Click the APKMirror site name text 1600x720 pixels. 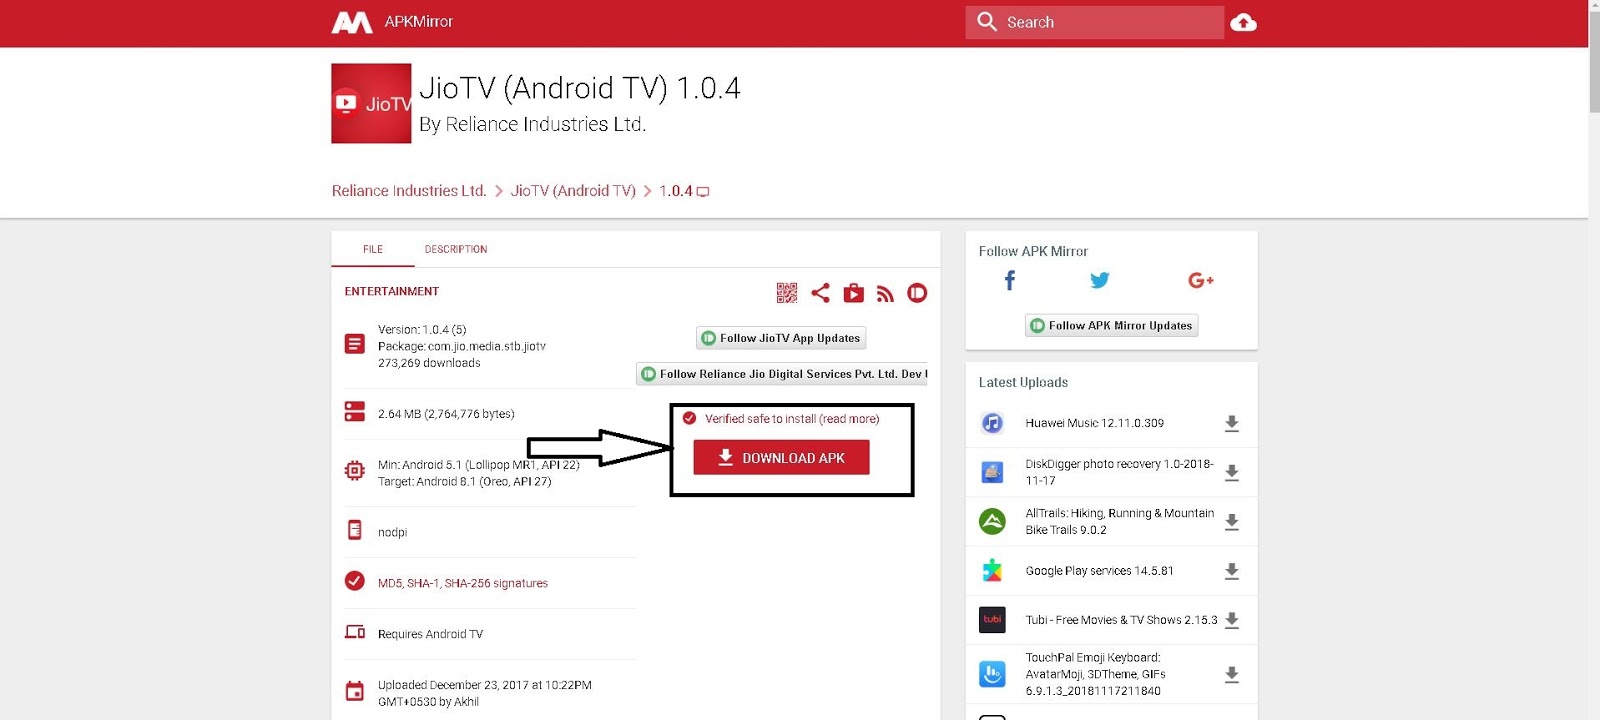pyautogui.click(x=418, y=22)
